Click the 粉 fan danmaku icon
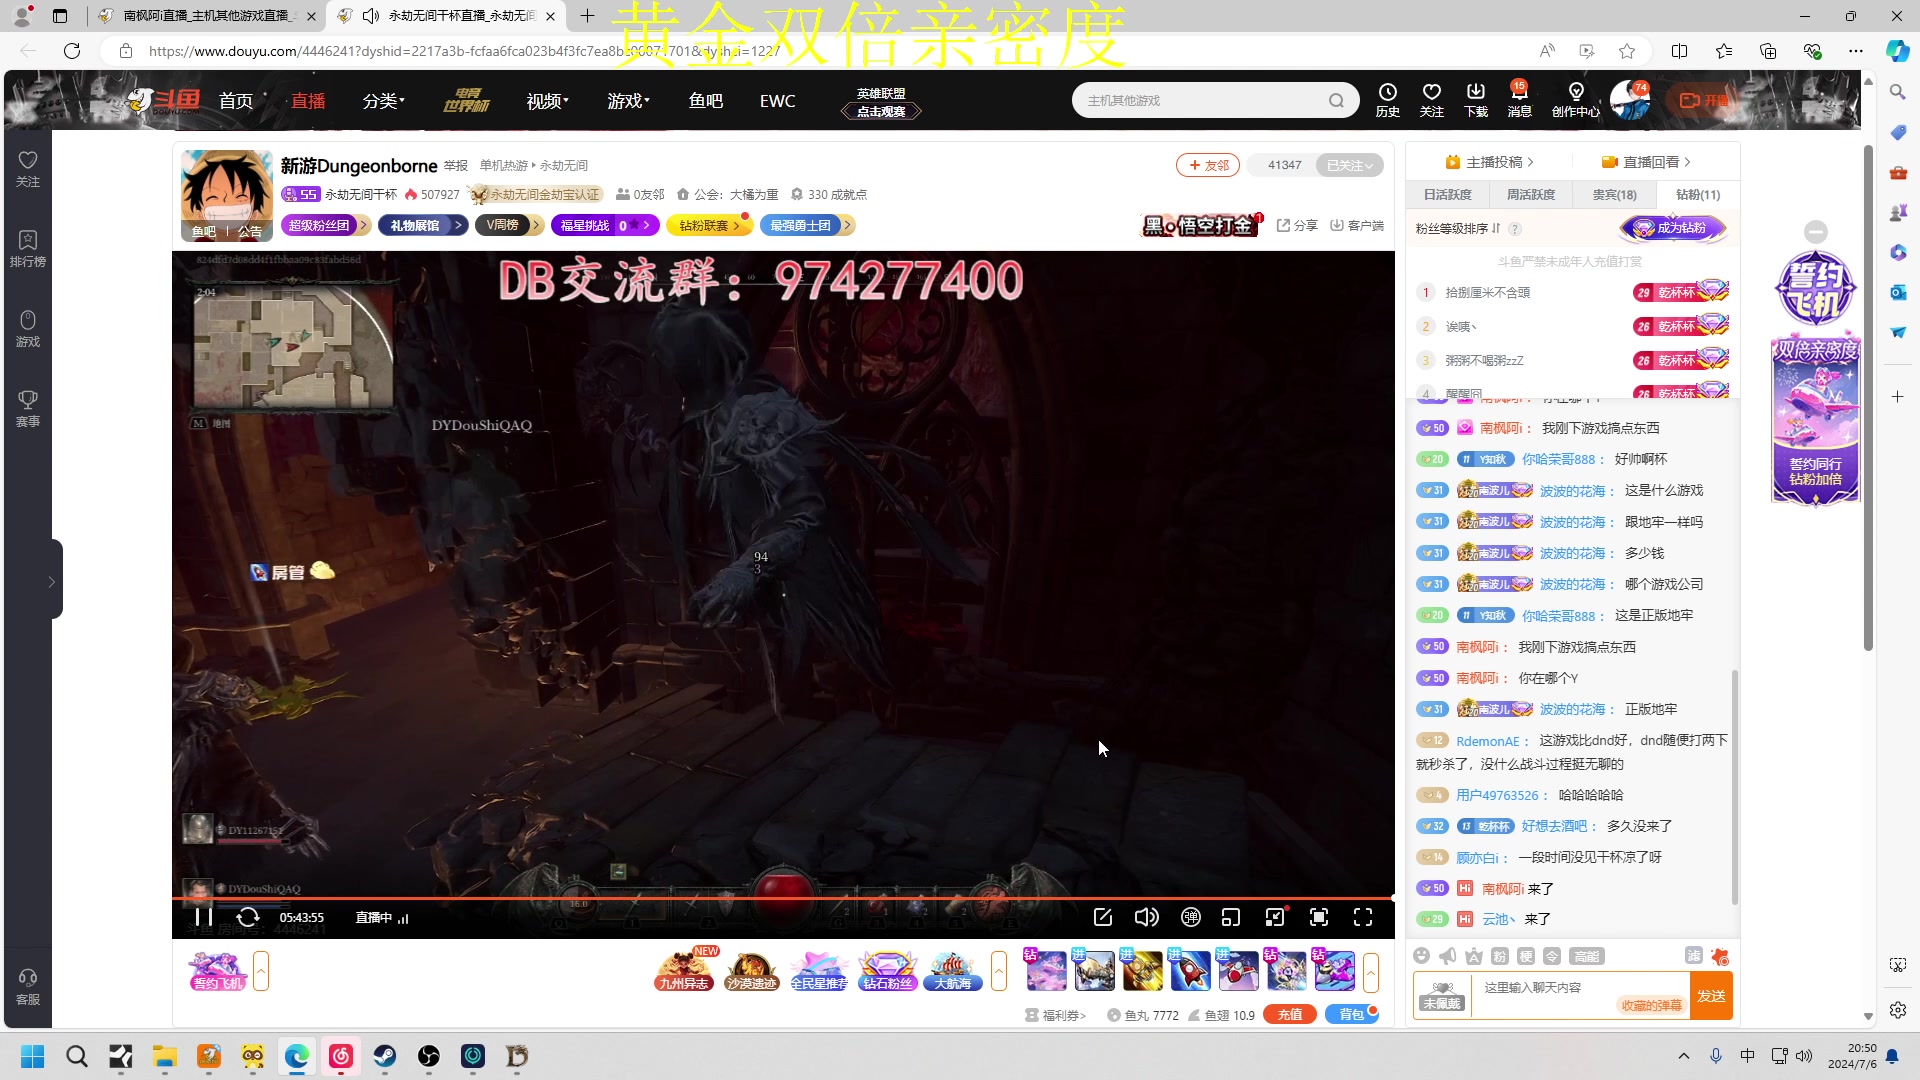Viewport: 1920px width, 1080px height. pyautogui.click(x=1500, y=956)
